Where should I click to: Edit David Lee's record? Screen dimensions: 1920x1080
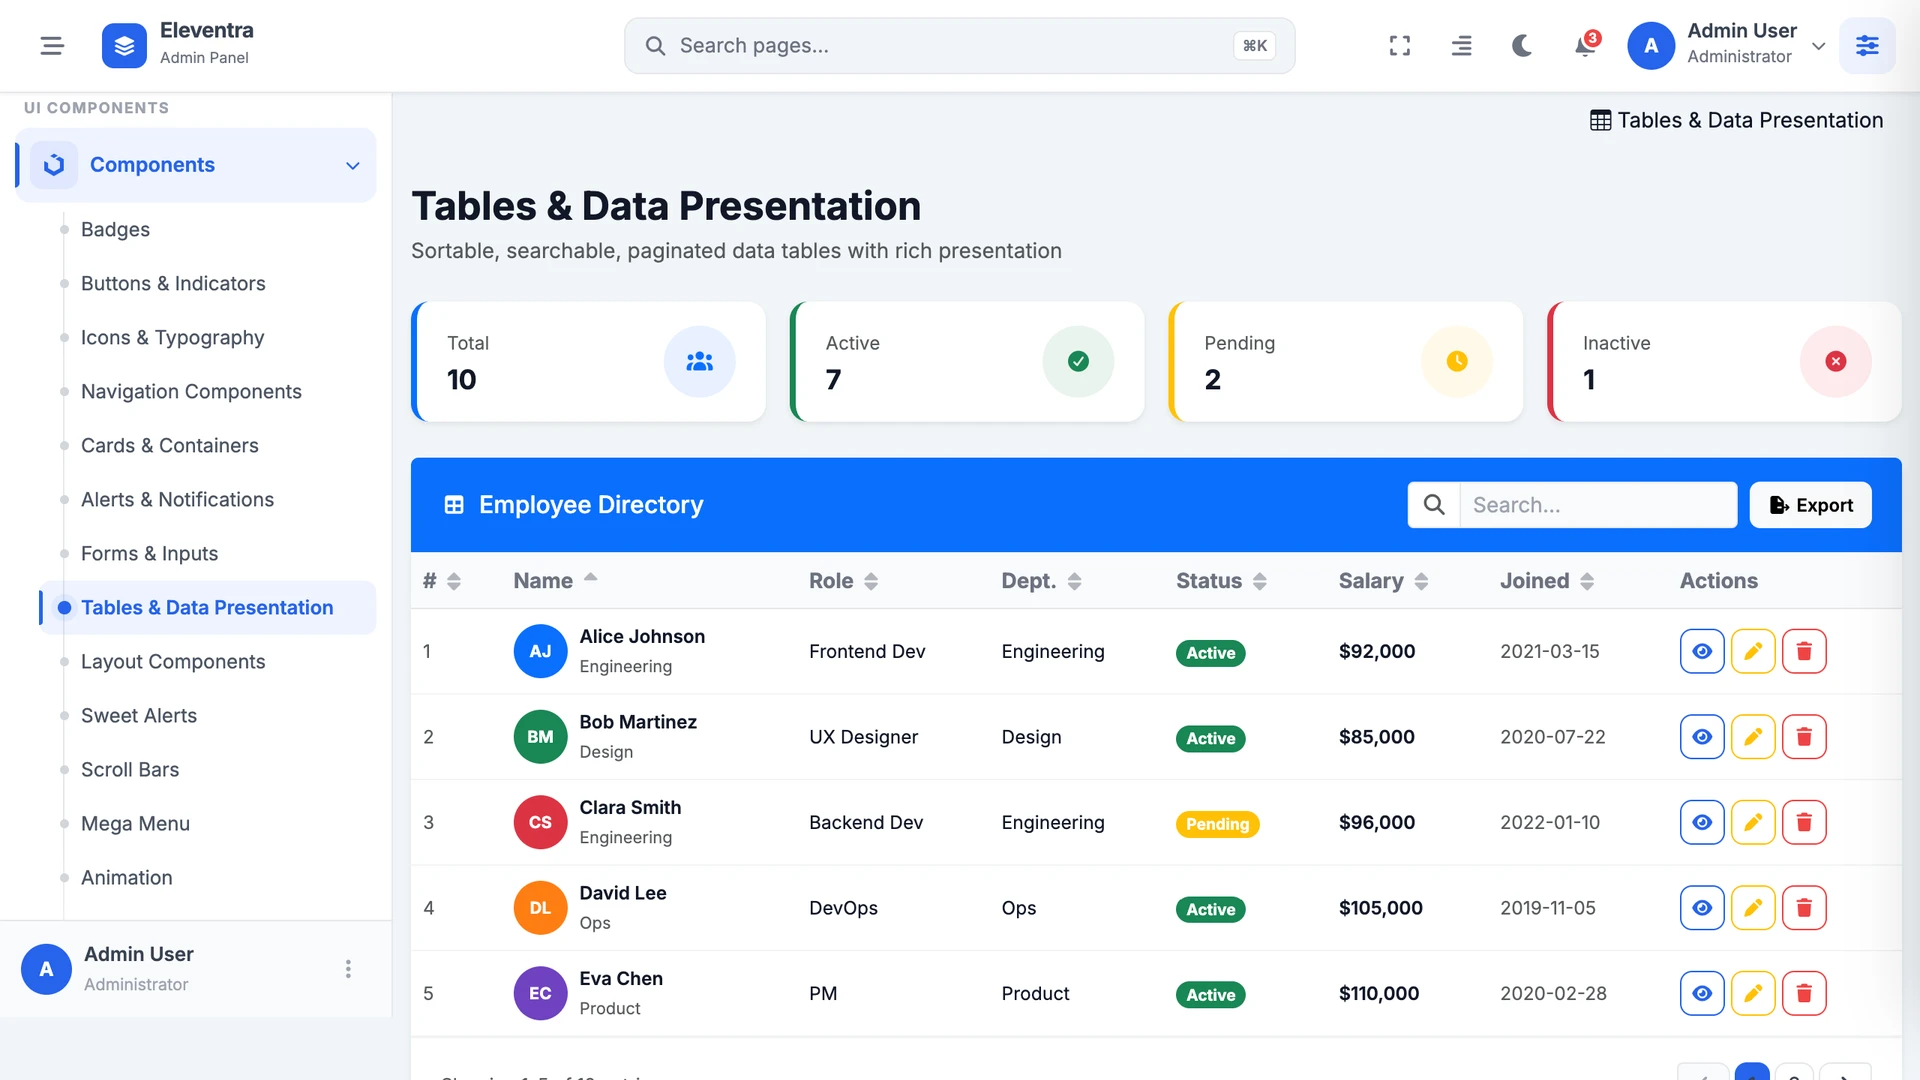coord(1753,908)
